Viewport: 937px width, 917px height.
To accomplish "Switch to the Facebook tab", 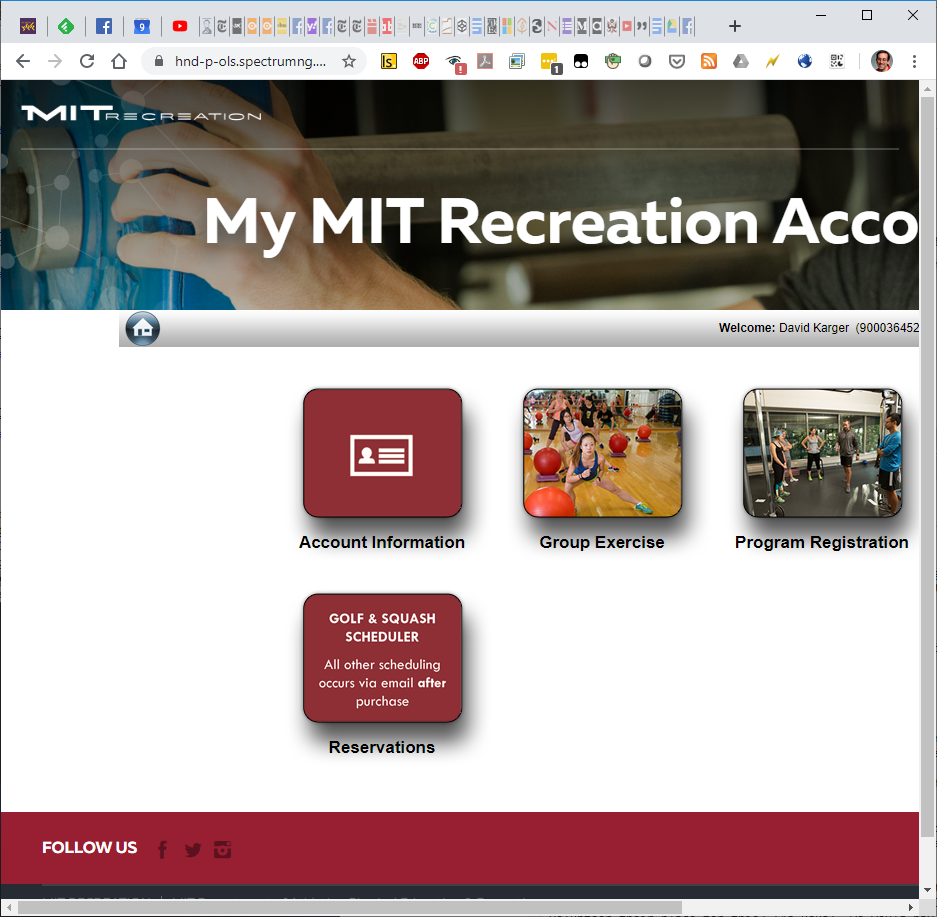I will [x=103, y=26].
